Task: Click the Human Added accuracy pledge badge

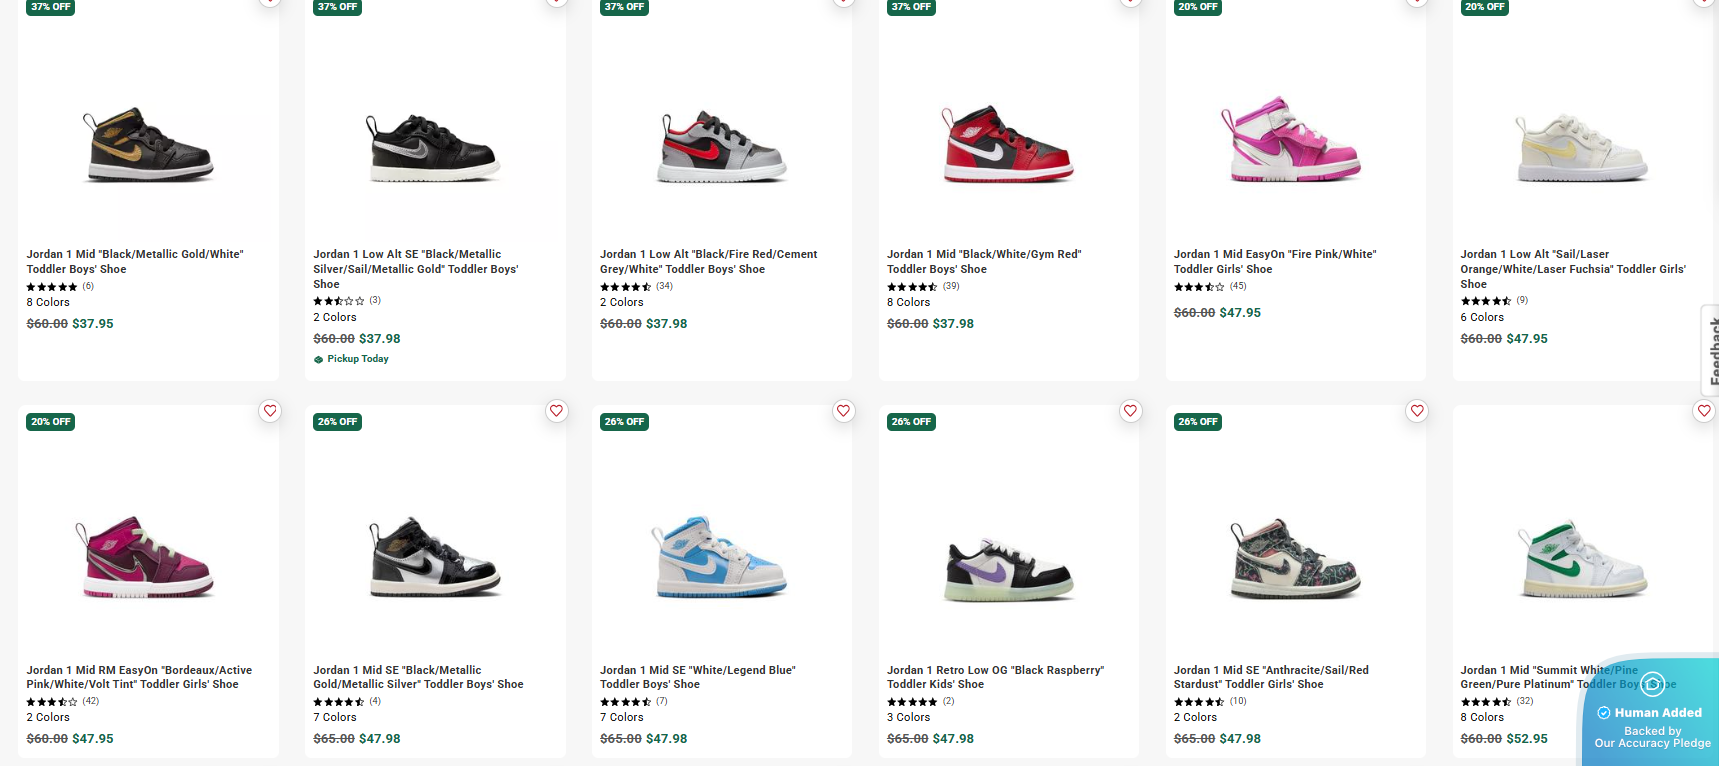Action: (1652, 720)
